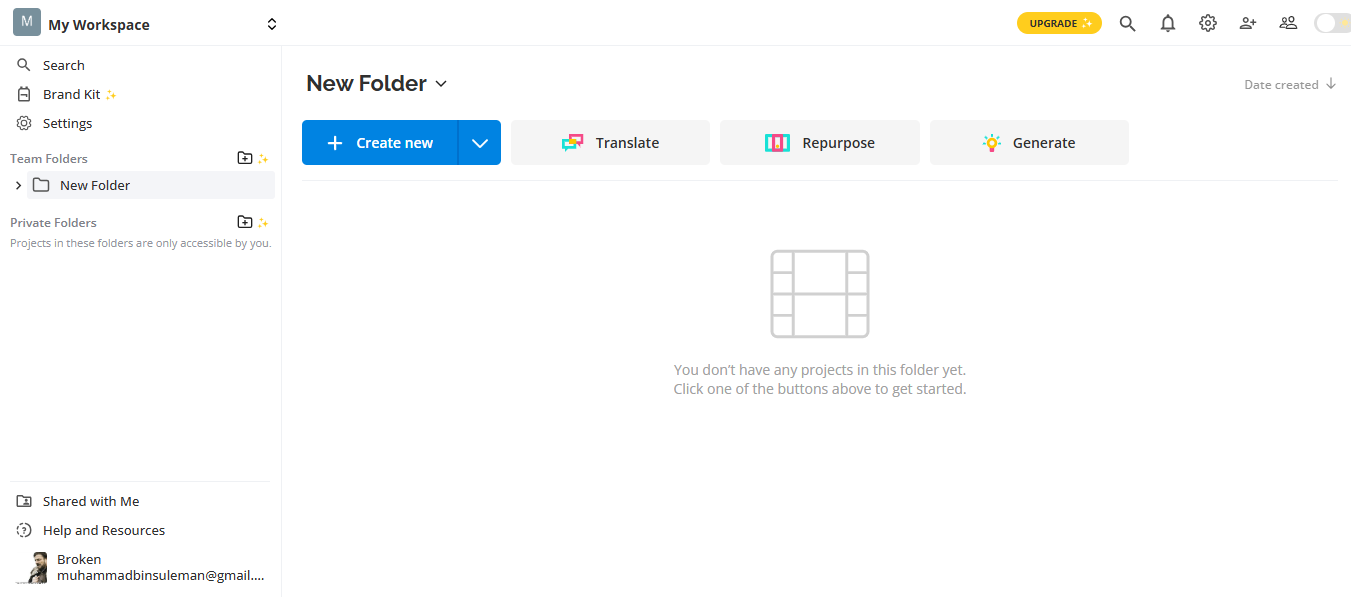Click the invite member icon

click(1248, 23)
